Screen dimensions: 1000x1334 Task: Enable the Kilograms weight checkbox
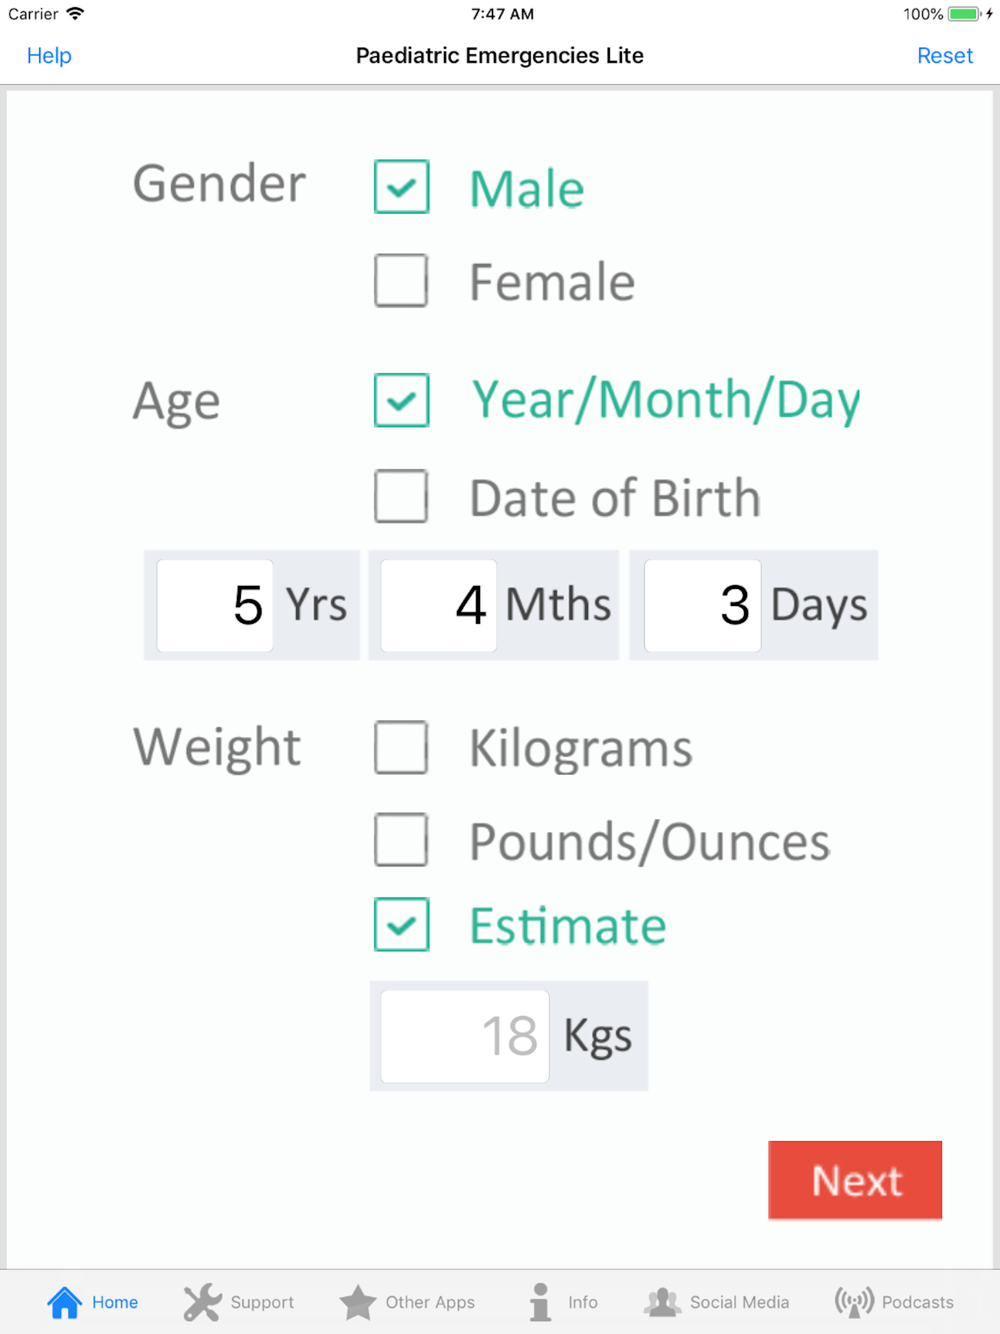[401, 747]
